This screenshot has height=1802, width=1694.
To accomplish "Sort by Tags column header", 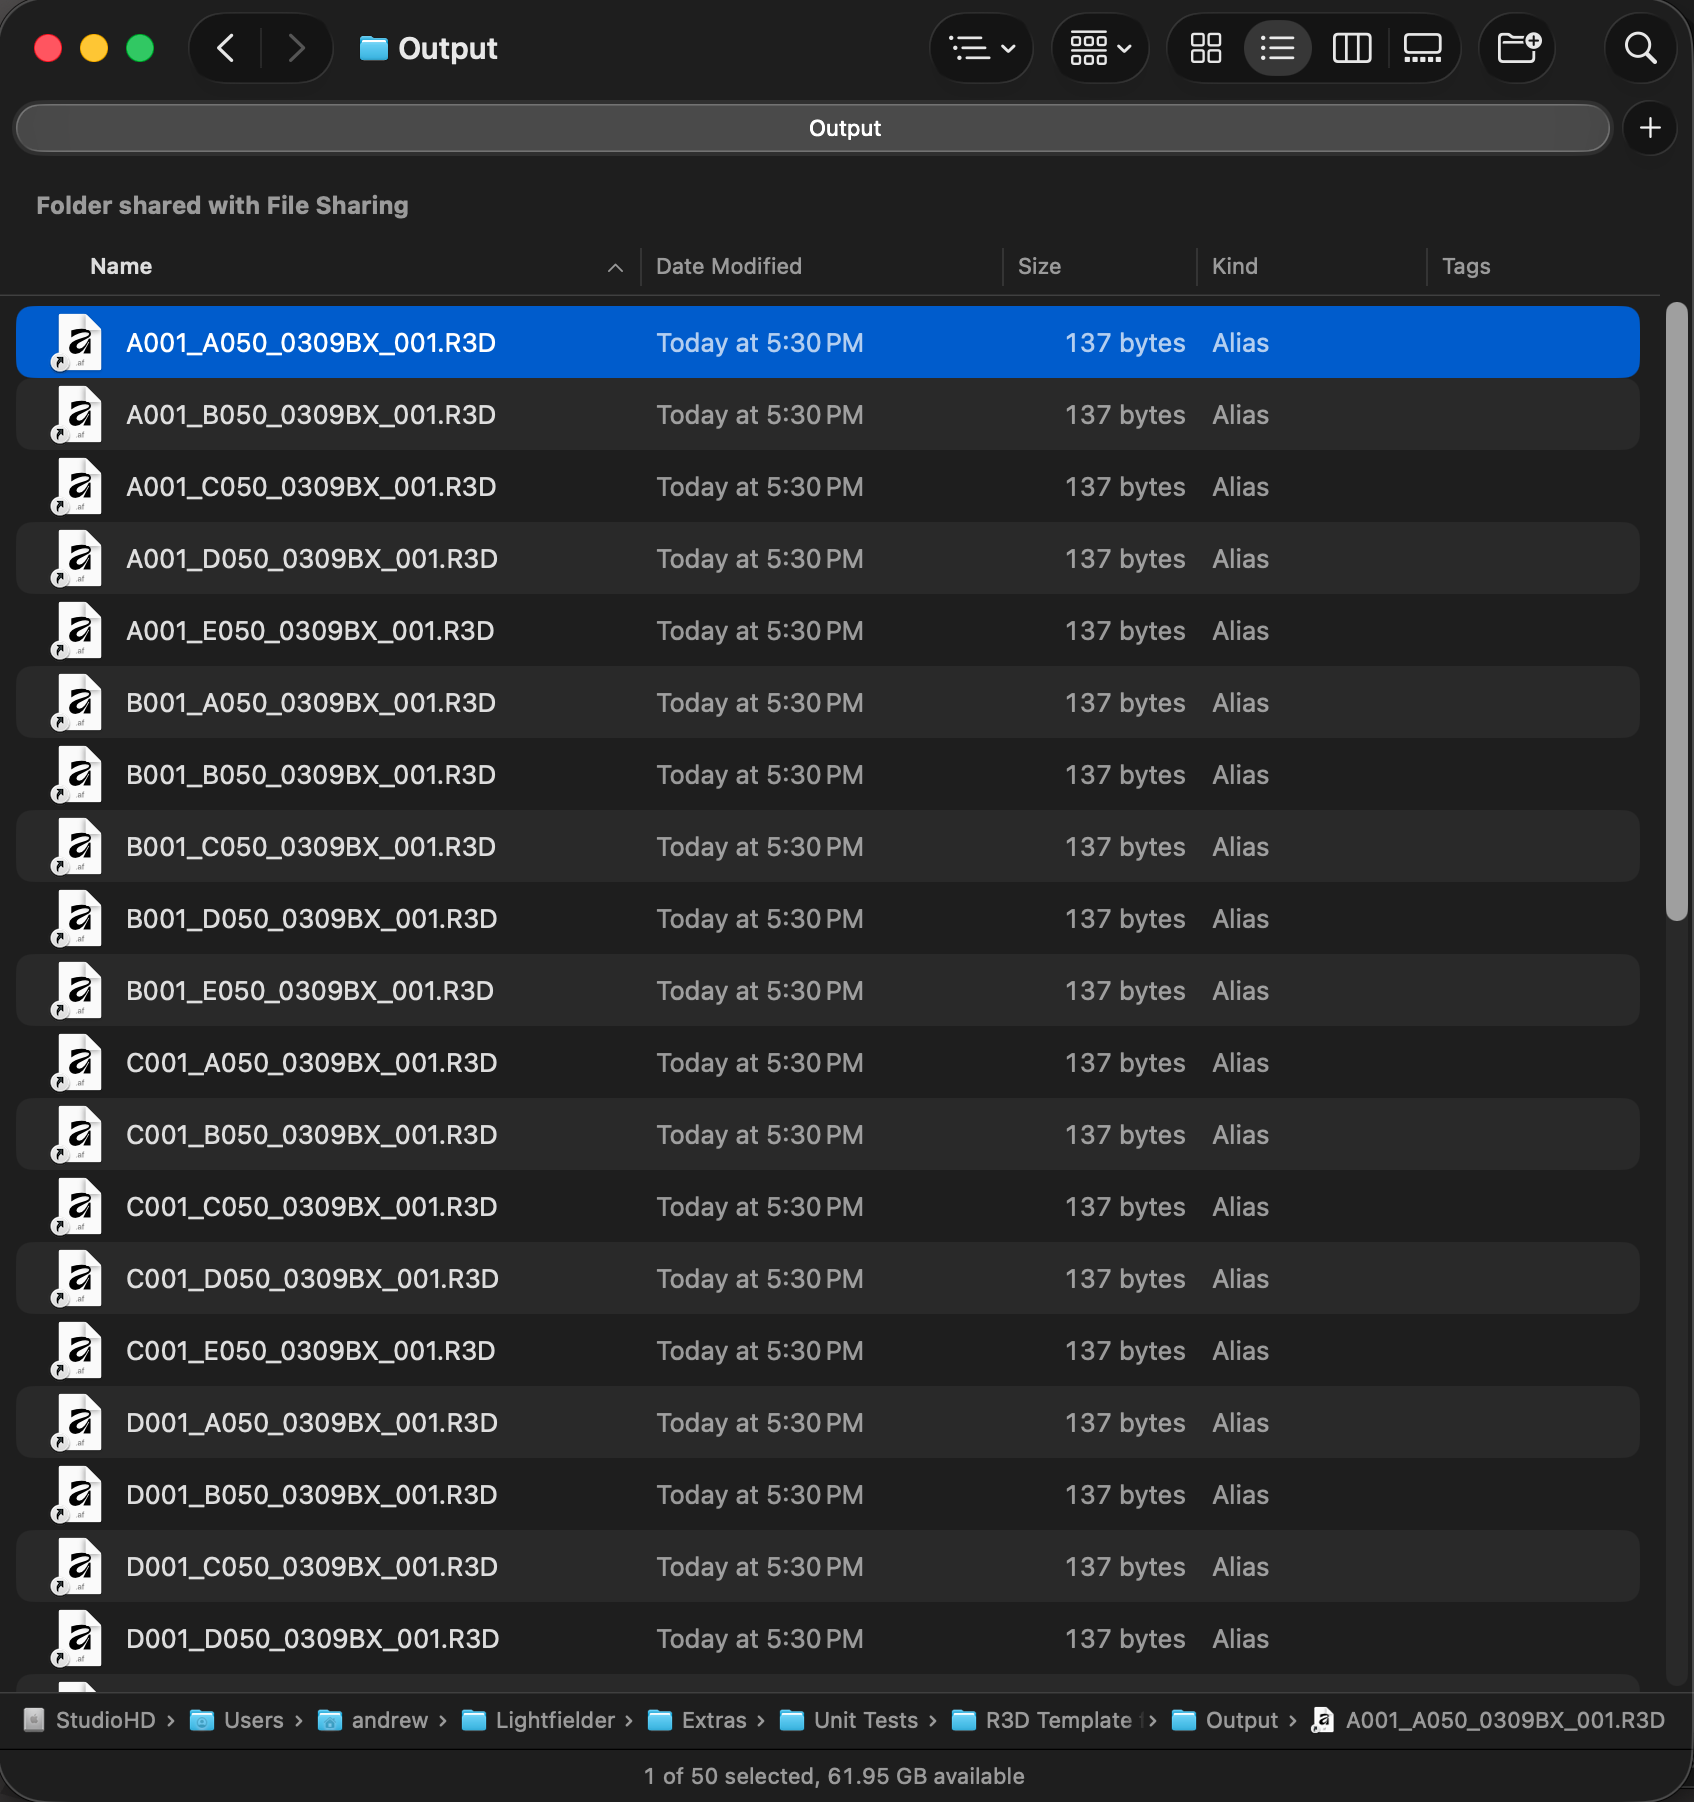I will click(1466, 266).
